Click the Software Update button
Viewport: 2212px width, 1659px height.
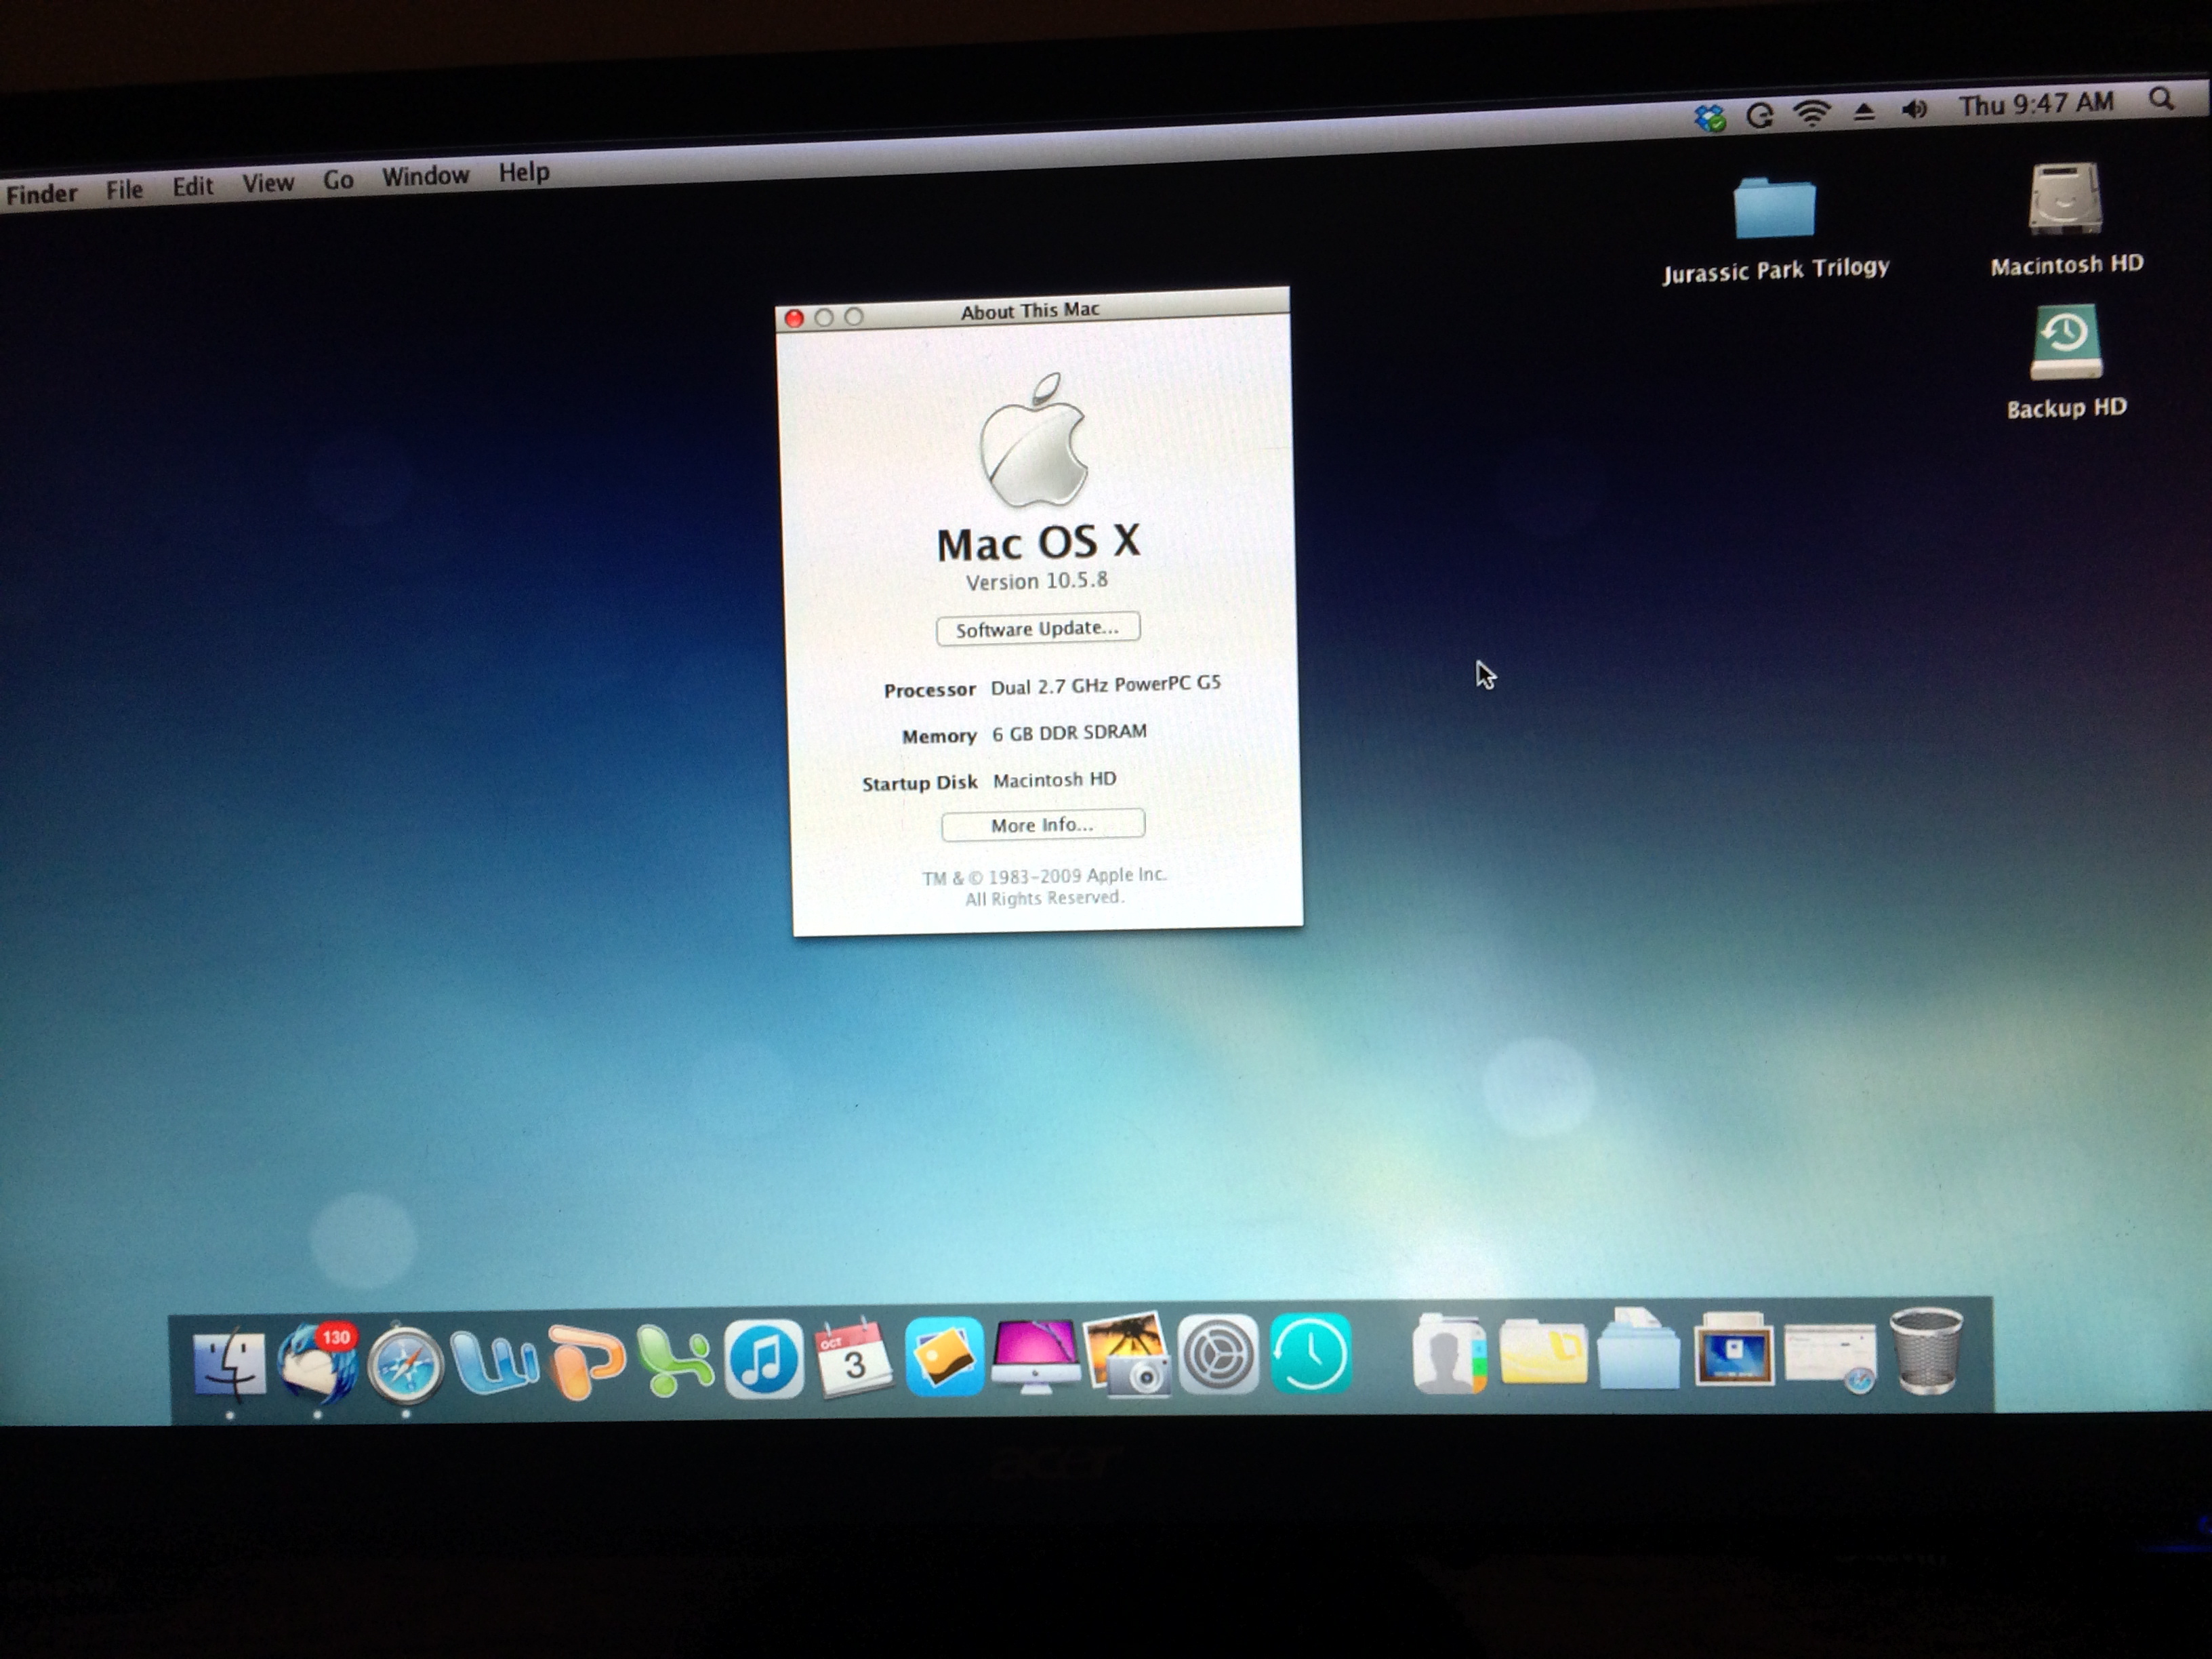[1037, 629]
